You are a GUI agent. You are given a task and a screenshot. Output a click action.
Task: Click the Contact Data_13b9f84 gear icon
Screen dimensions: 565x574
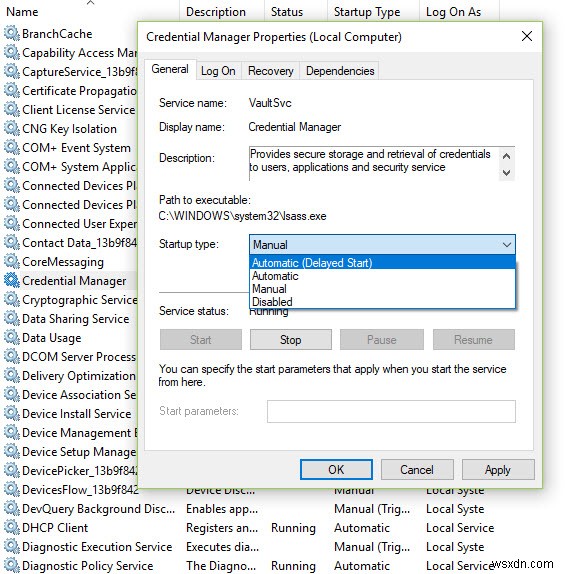(x=12, y=242)
